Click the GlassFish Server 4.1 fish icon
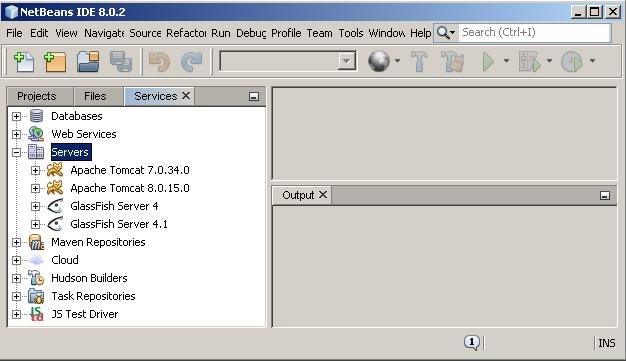 55,224
